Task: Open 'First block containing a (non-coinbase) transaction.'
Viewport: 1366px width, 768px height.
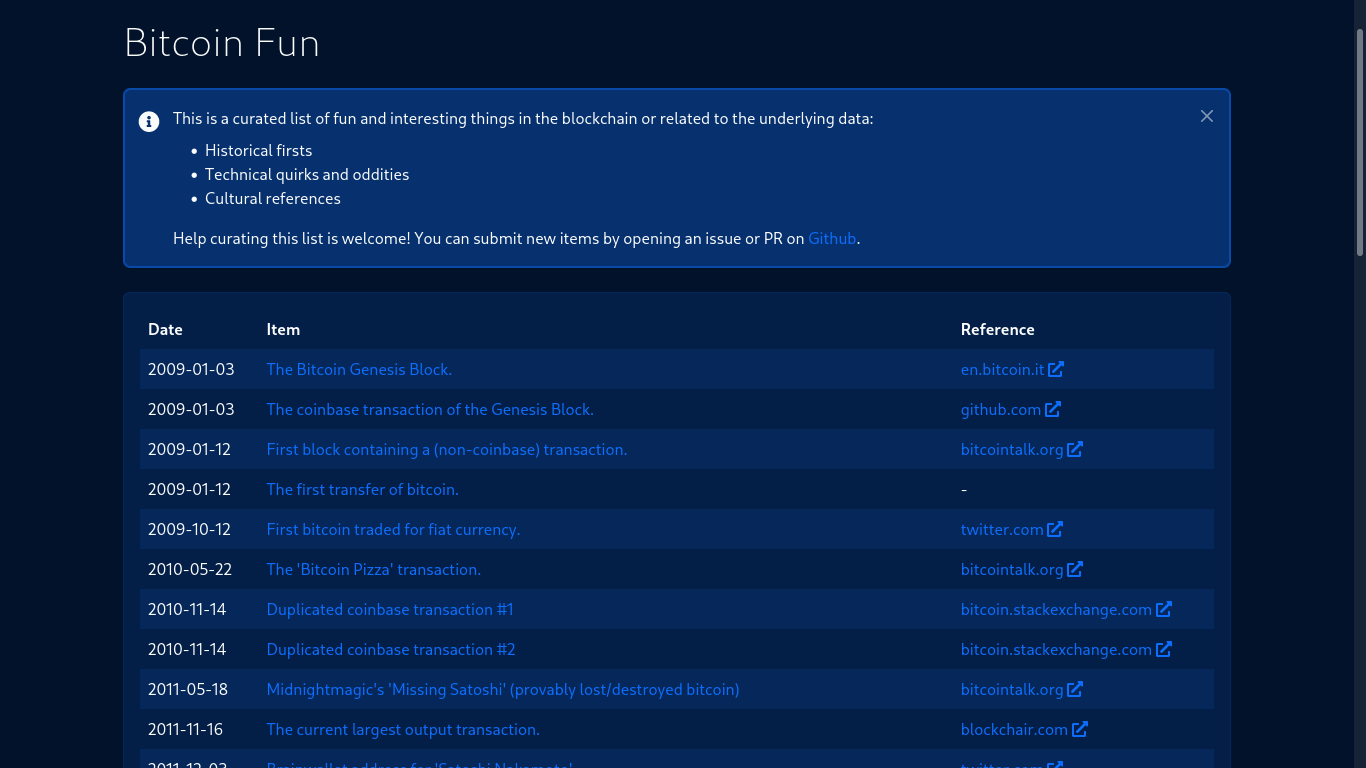Action: 447,449
